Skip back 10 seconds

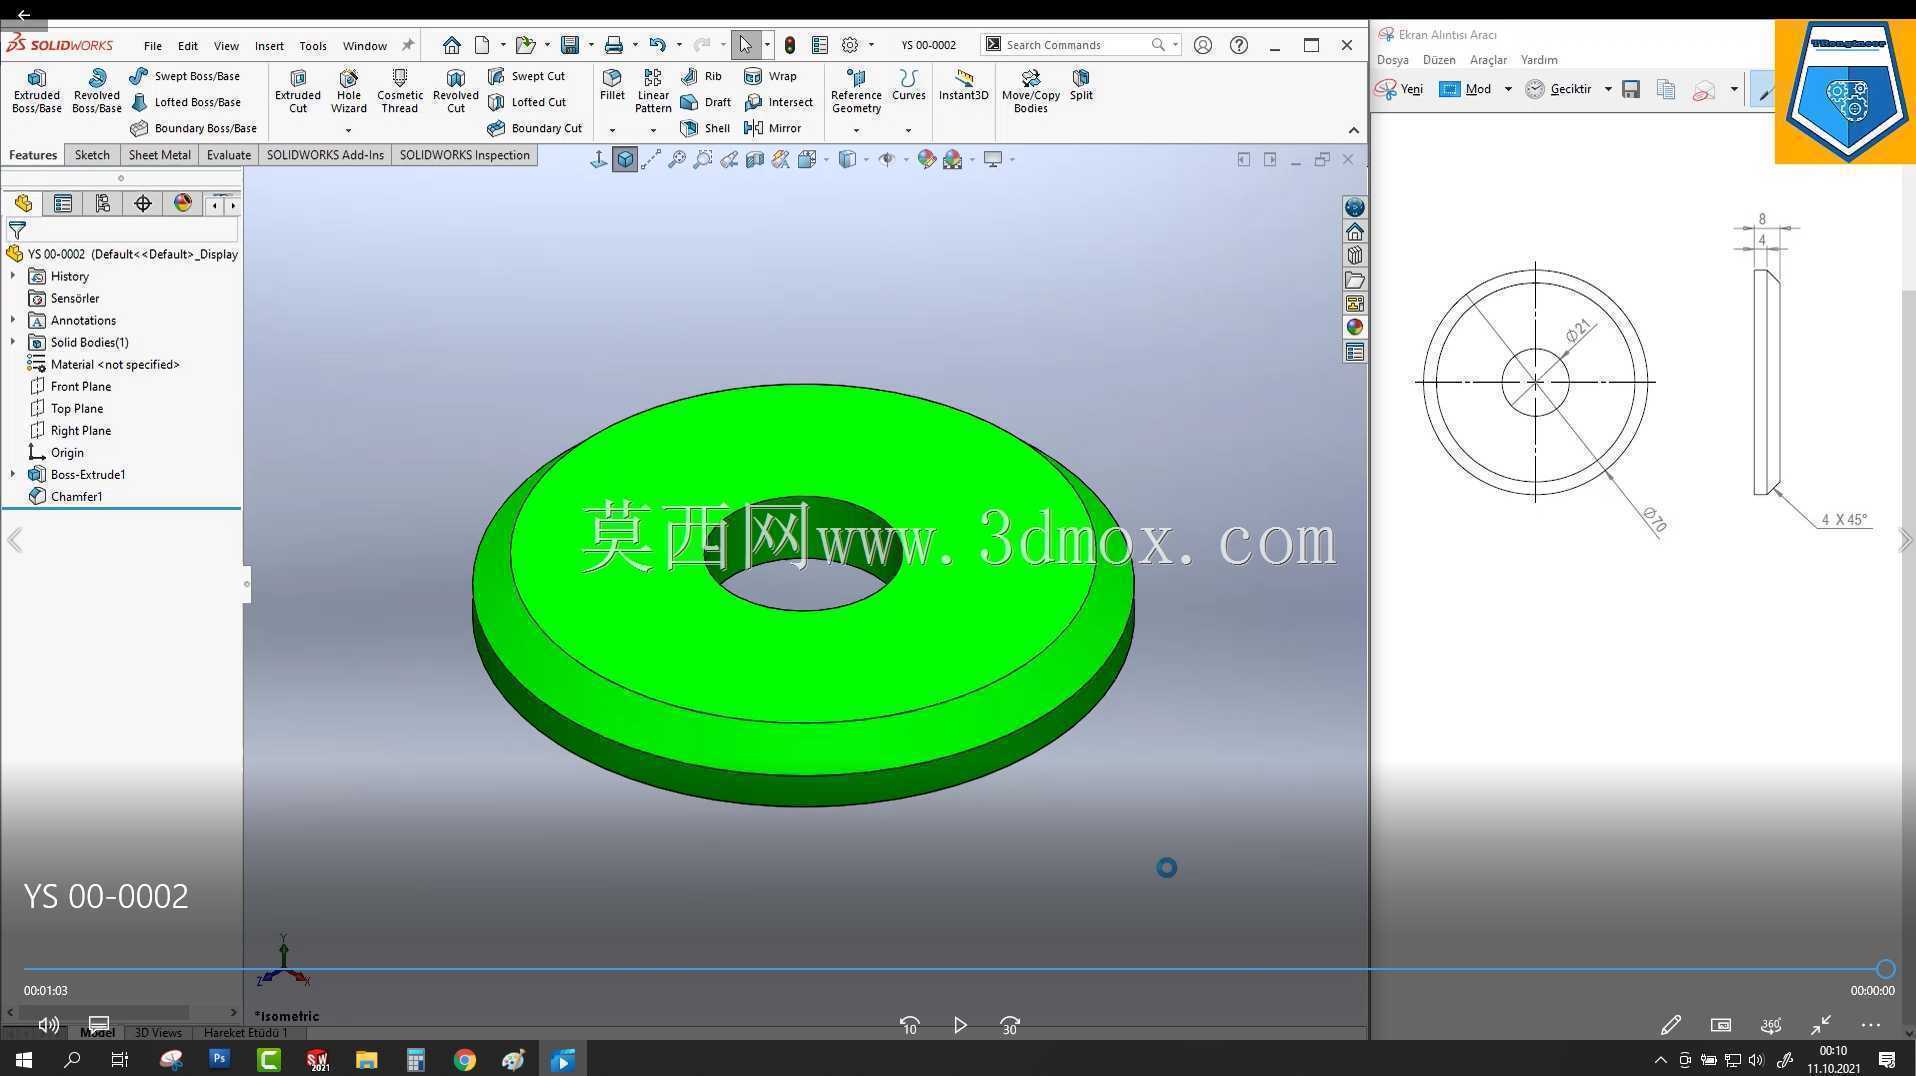[910, 1025]
